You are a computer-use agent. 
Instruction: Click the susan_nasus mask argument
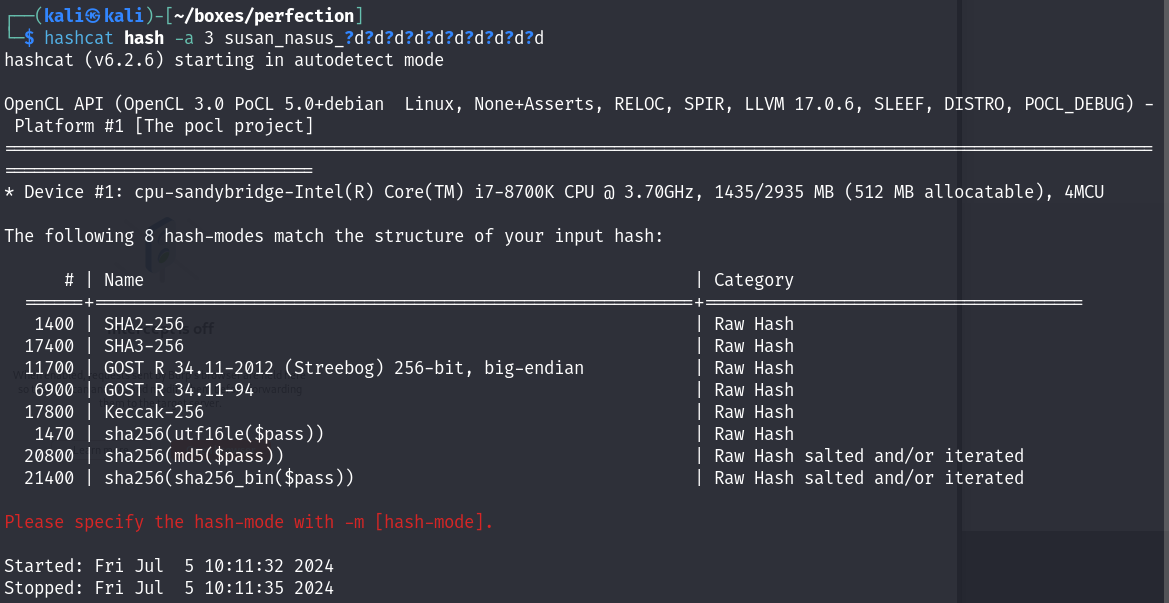[385, 38]
